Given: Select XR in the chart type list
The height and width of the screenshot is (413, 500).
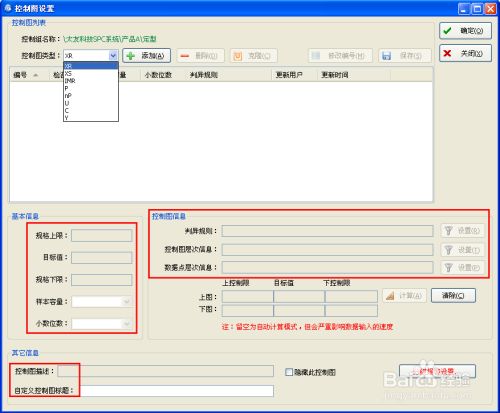Looking at the screenshot, I should tap(91, 66).
